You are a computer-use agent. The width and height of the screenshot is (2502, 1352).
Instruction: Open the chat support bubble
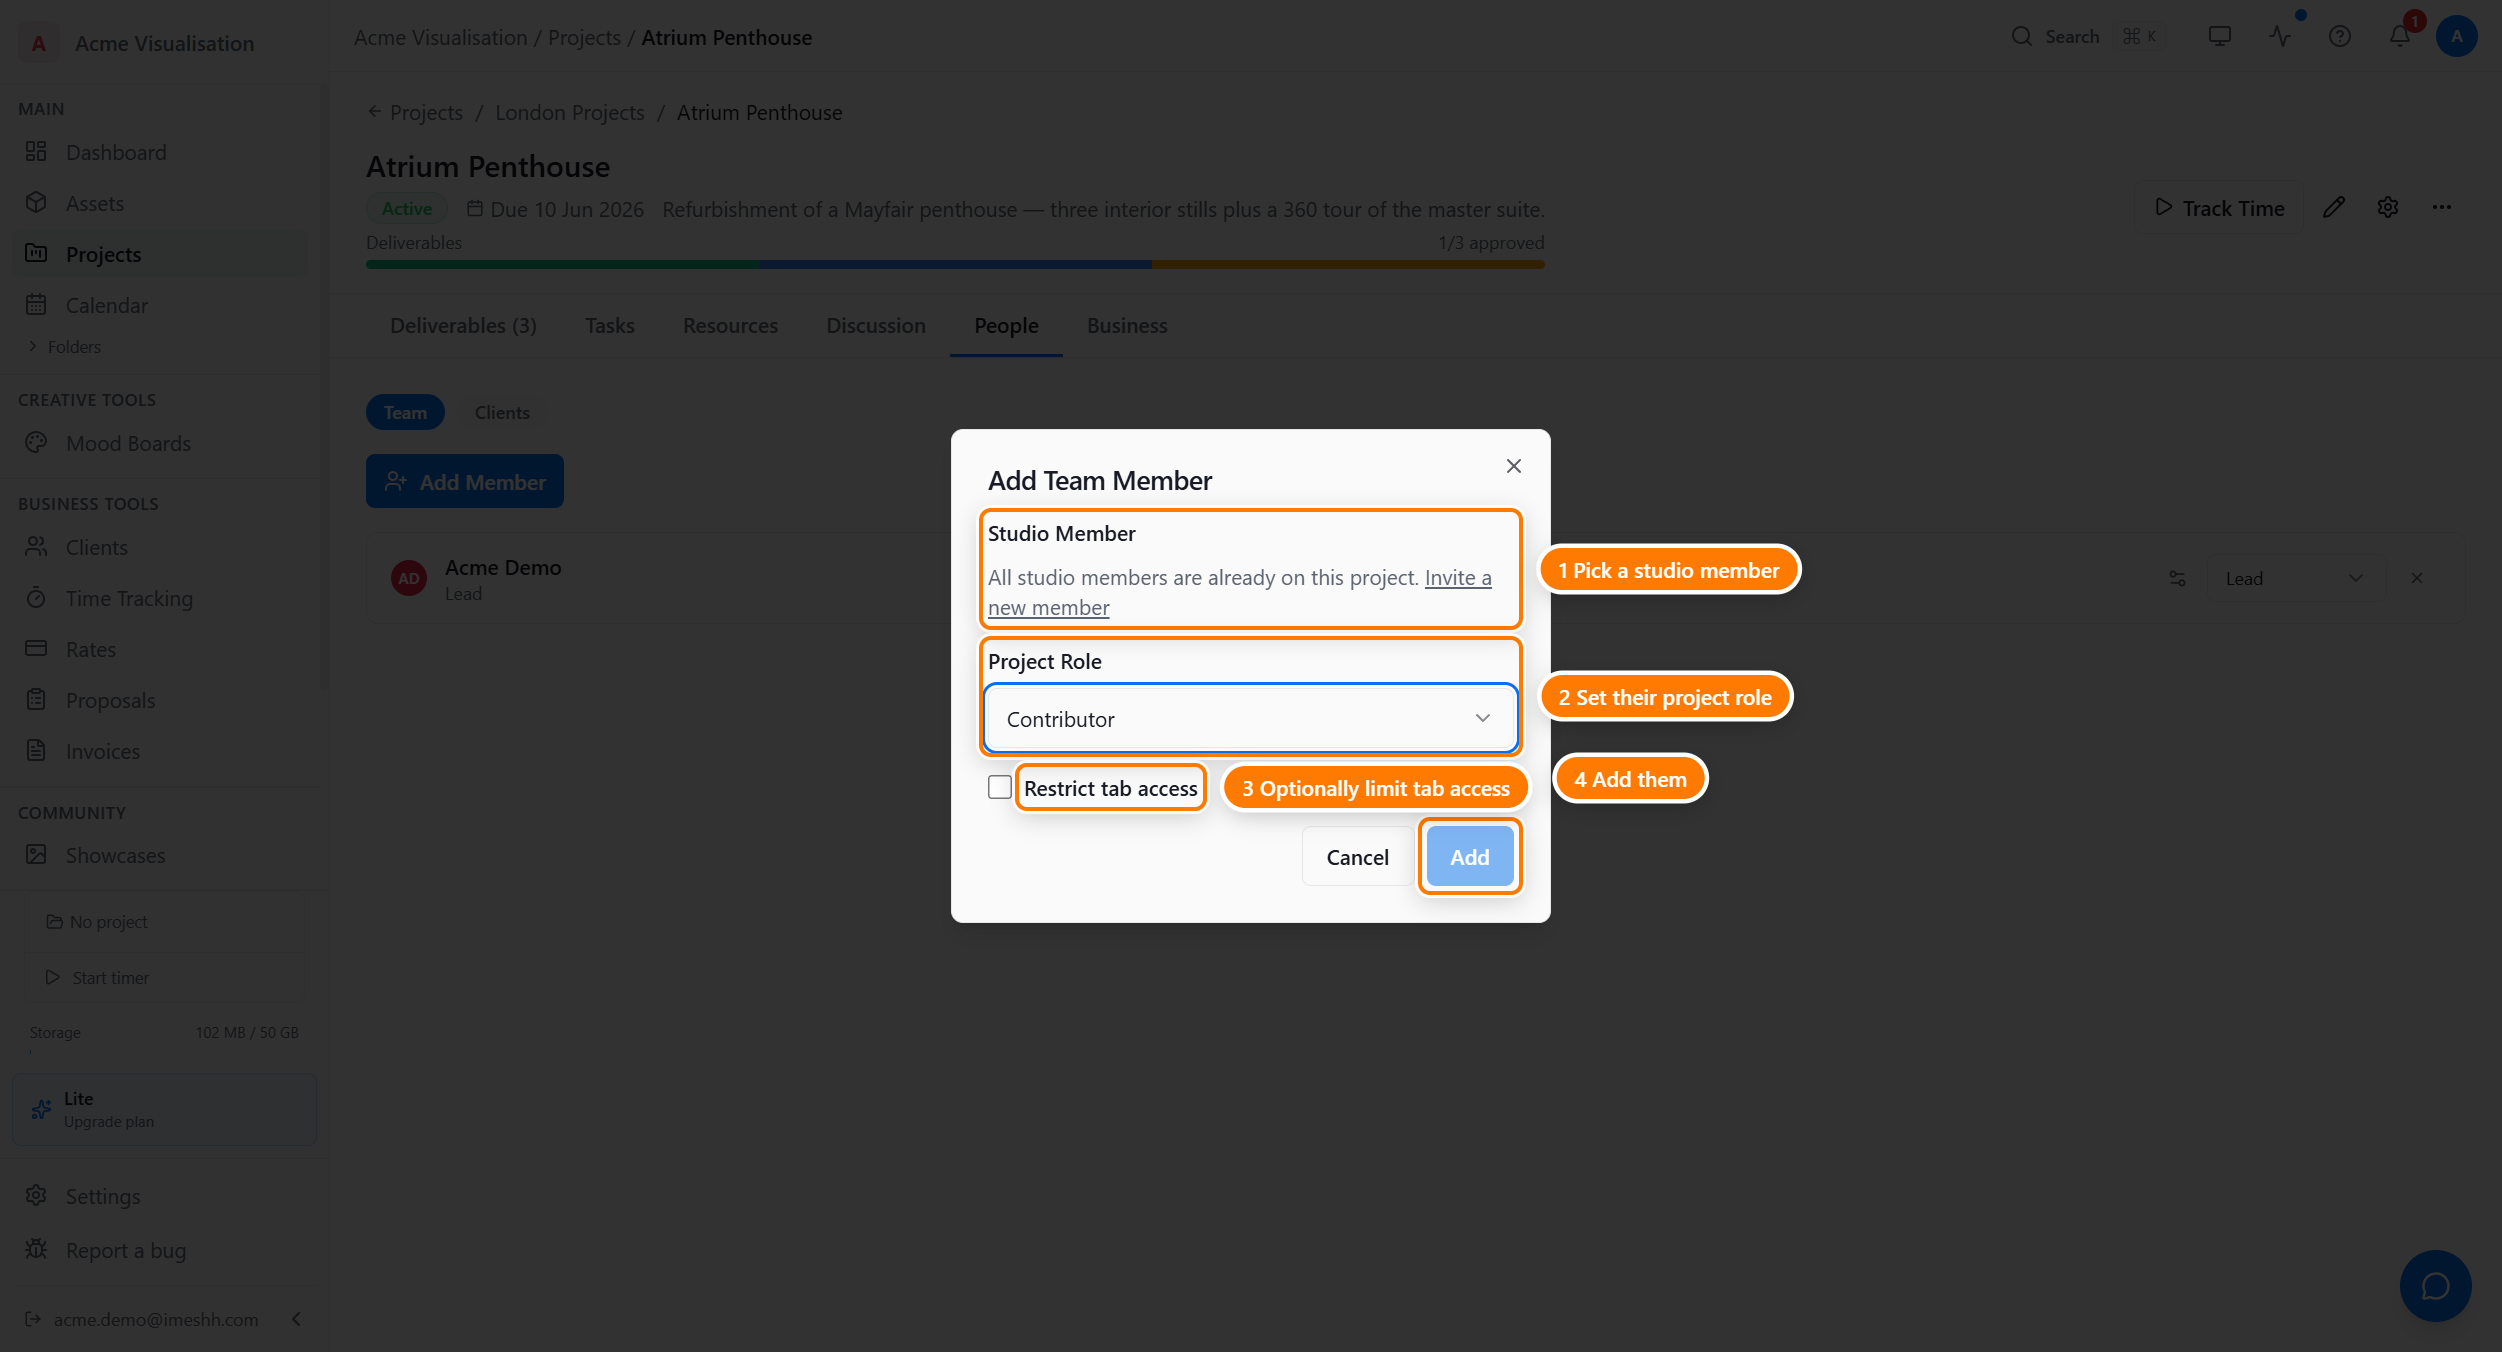tap(2436, 1286)
